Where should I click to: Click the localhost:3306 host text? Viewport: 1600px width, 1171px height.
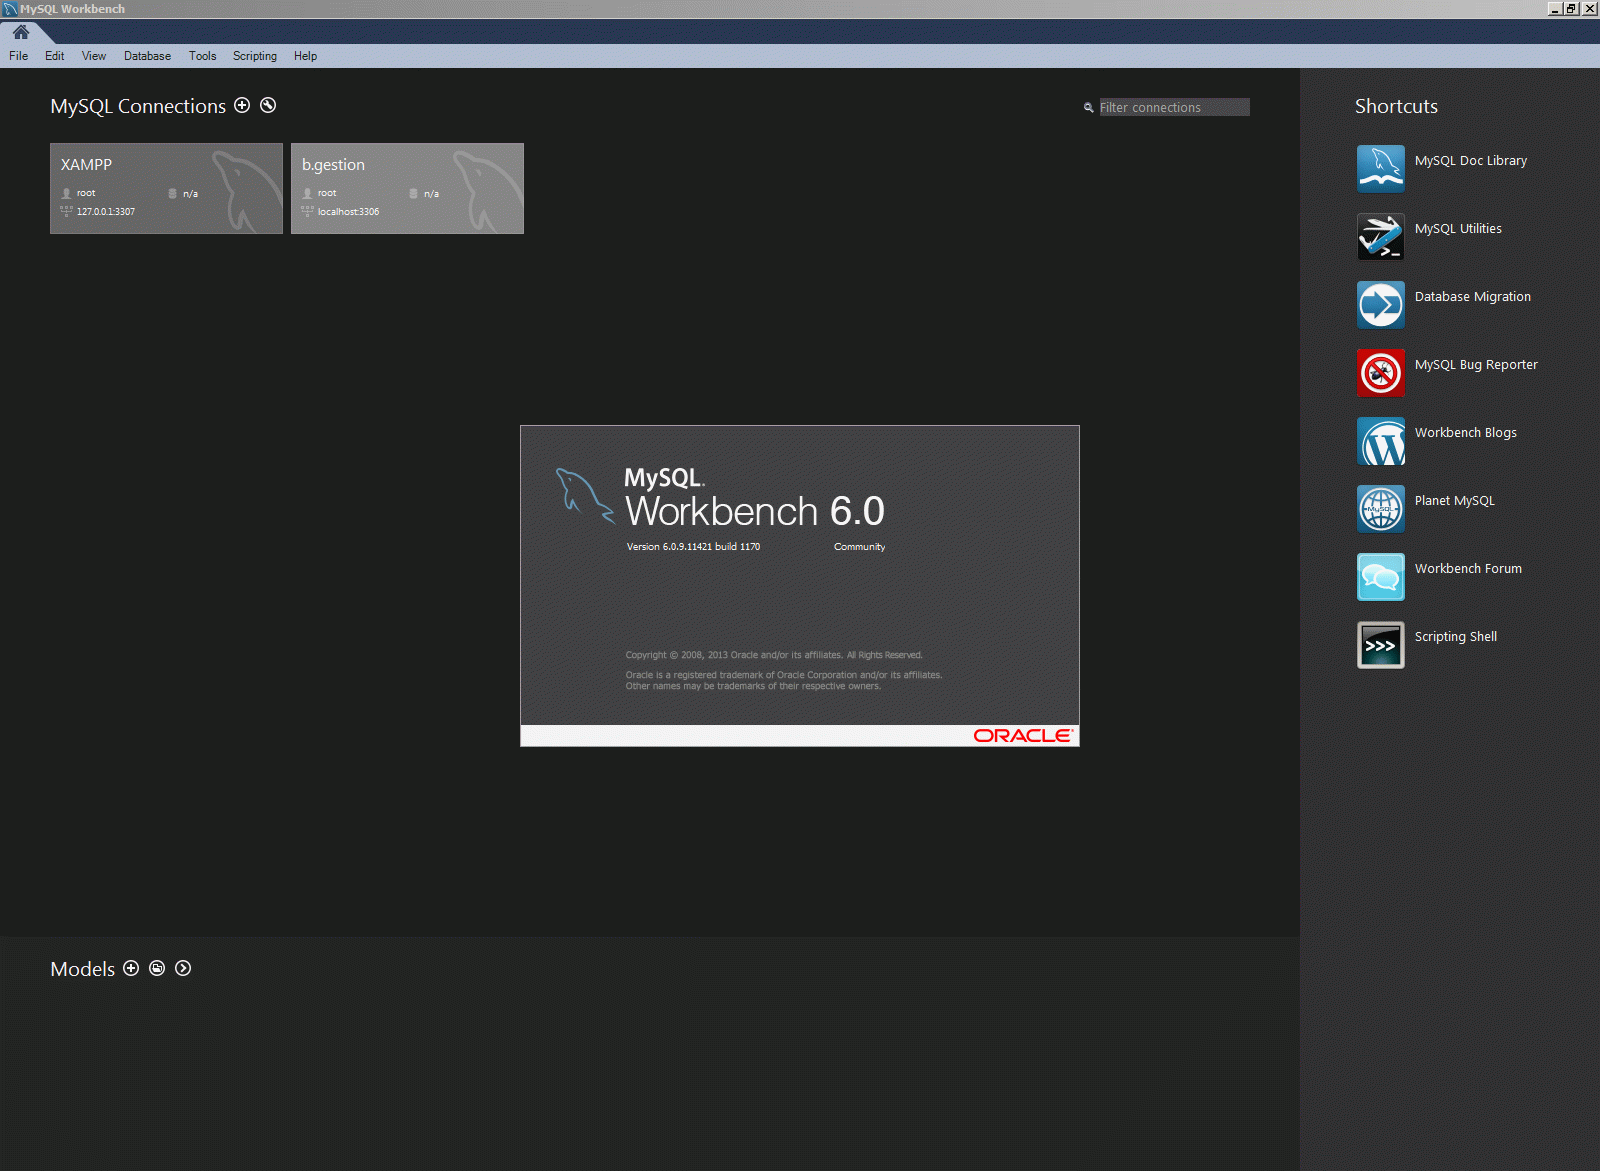[348, 212]
